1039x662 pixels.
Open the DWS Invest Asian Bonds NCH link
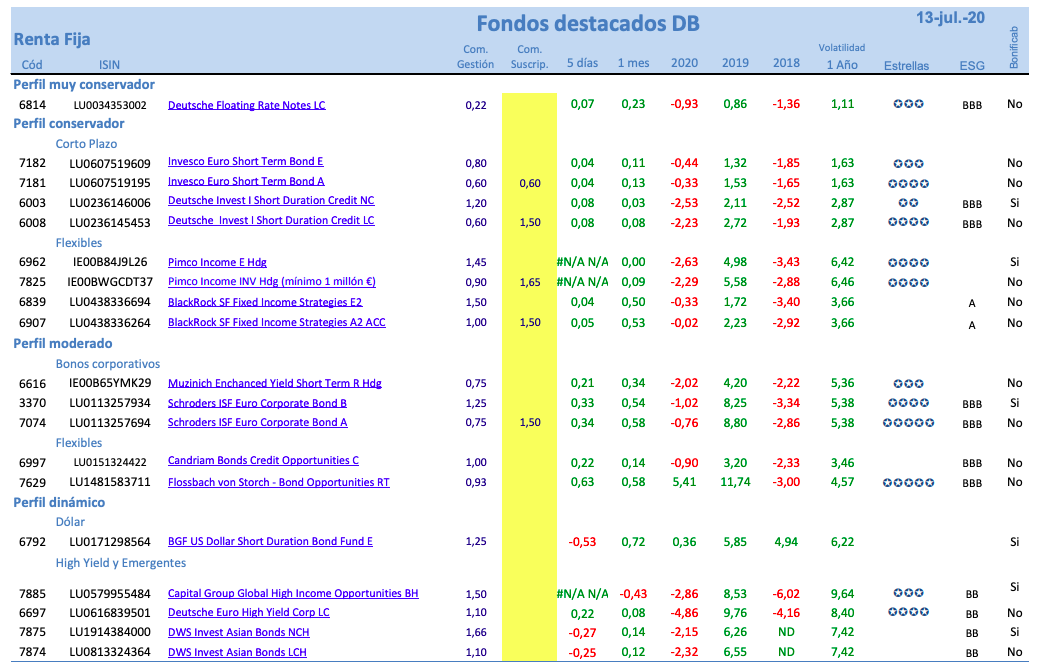click(x=235, y=631)
